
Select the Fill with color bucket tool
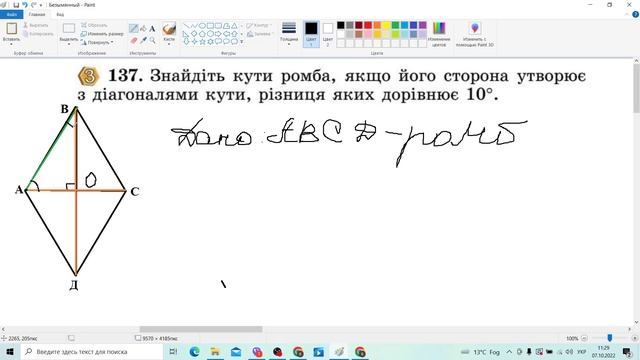tap(143, 28)
